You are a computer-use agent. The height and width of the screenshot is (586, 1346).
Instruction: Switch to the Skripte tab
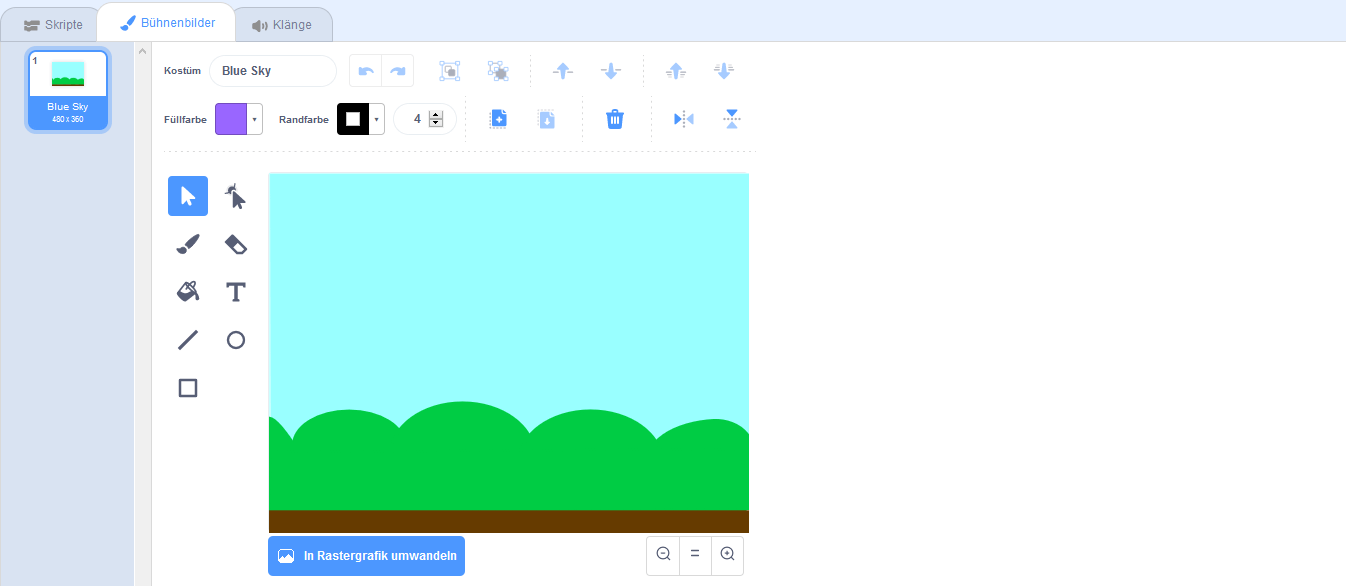pyautogui.click(x=54, y=24)
